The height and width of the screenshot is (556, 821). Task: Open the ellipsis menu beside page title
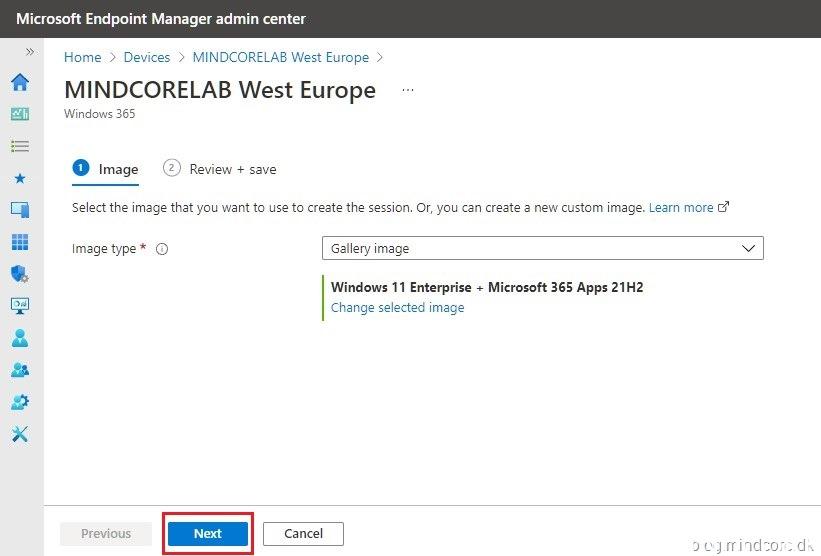408,90
